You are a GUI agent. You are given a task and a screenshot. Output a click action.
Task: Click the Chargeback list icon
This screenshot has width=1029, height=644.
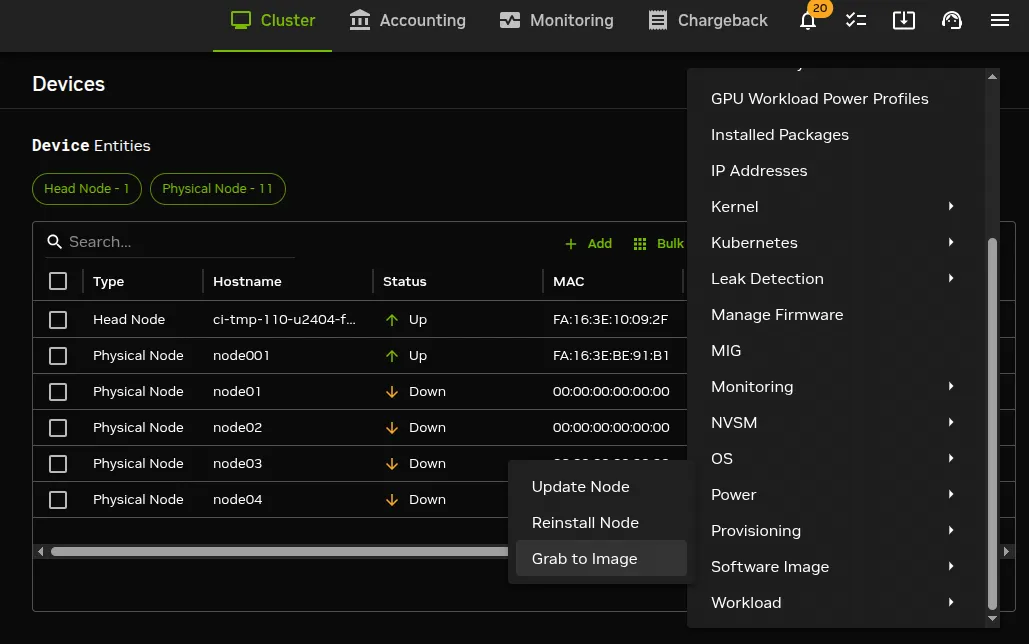pos(658,20)
